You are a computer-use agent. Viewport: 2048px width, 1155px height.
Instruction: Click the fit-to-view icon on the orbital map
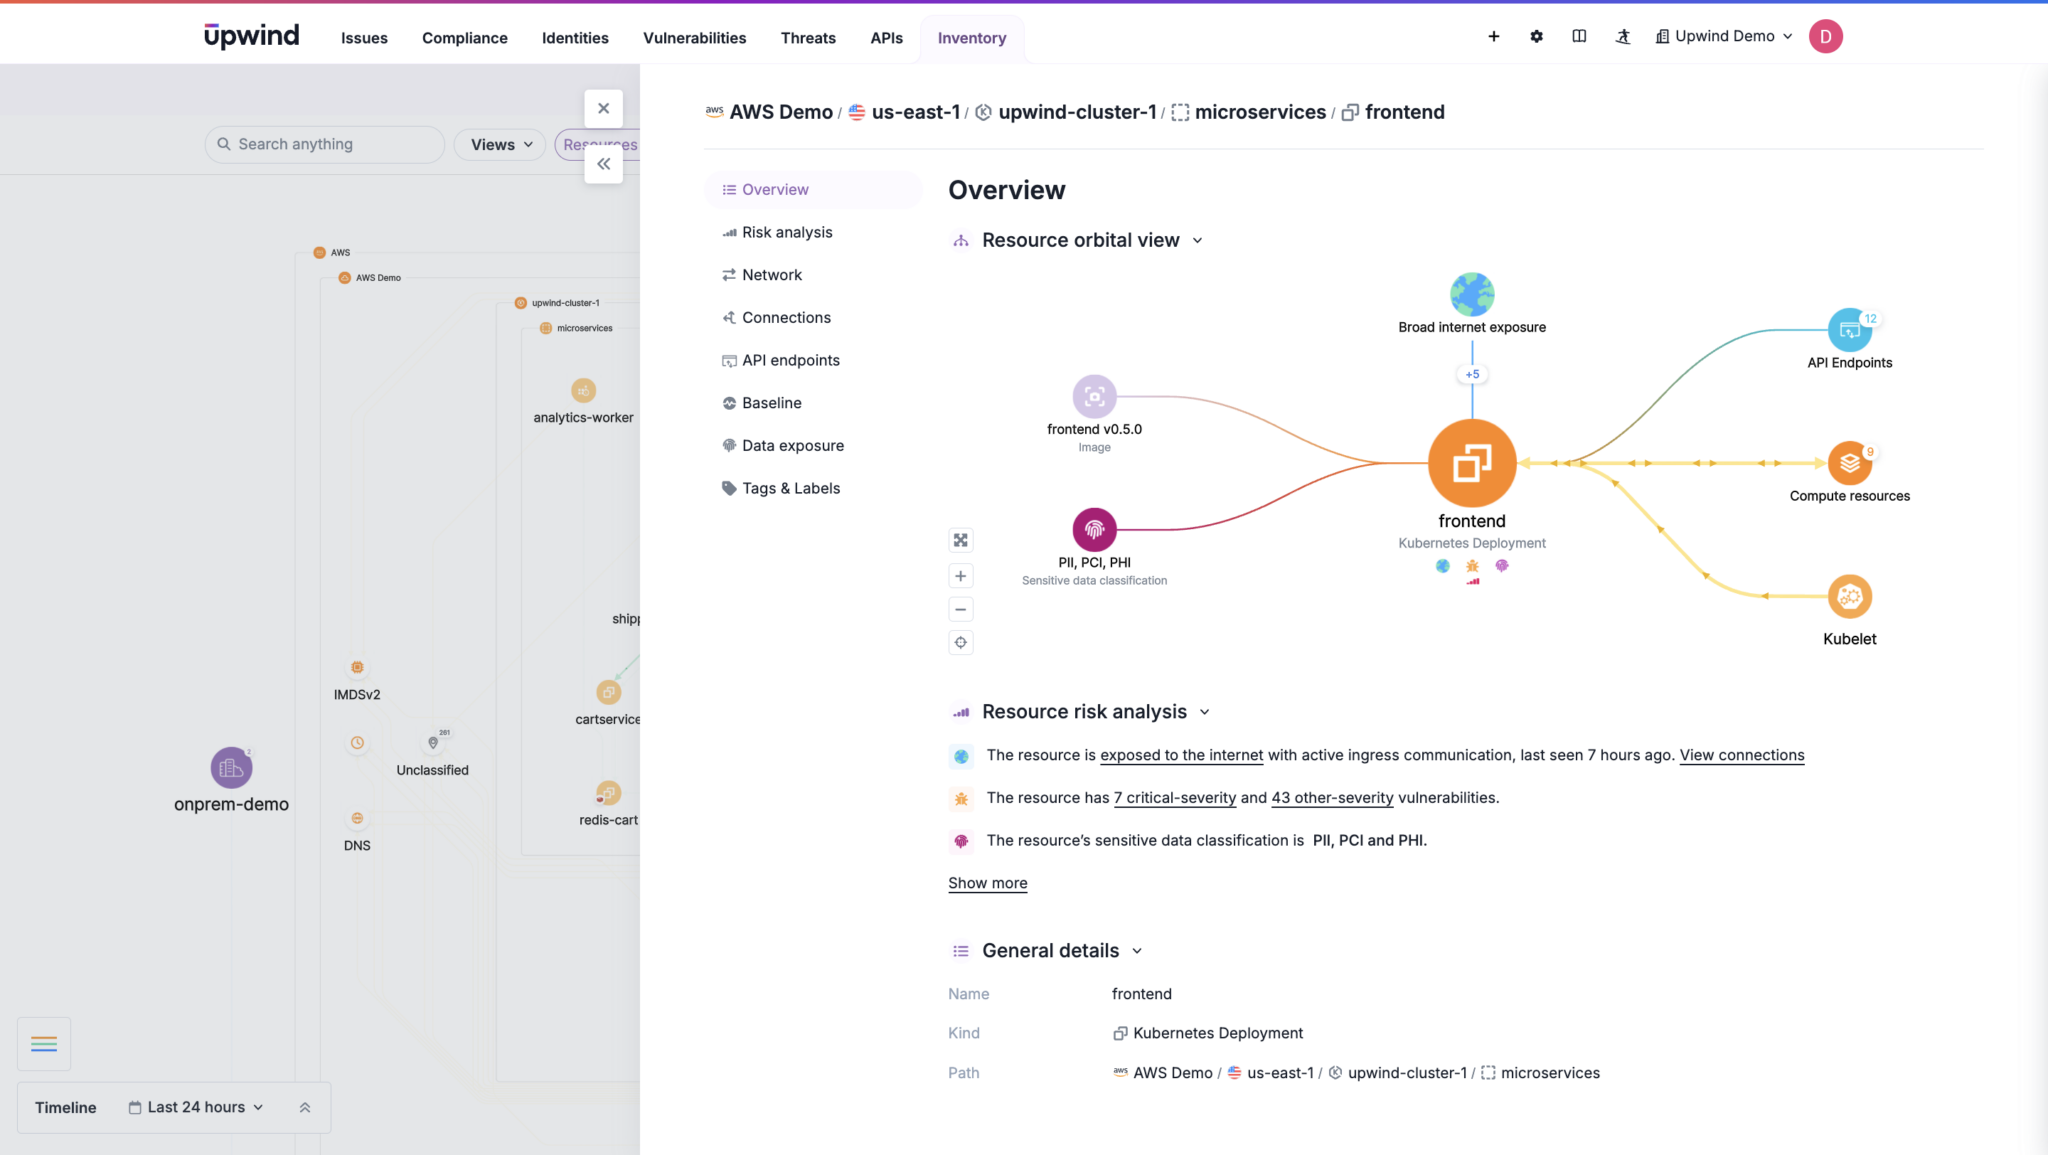coord(960,540)
